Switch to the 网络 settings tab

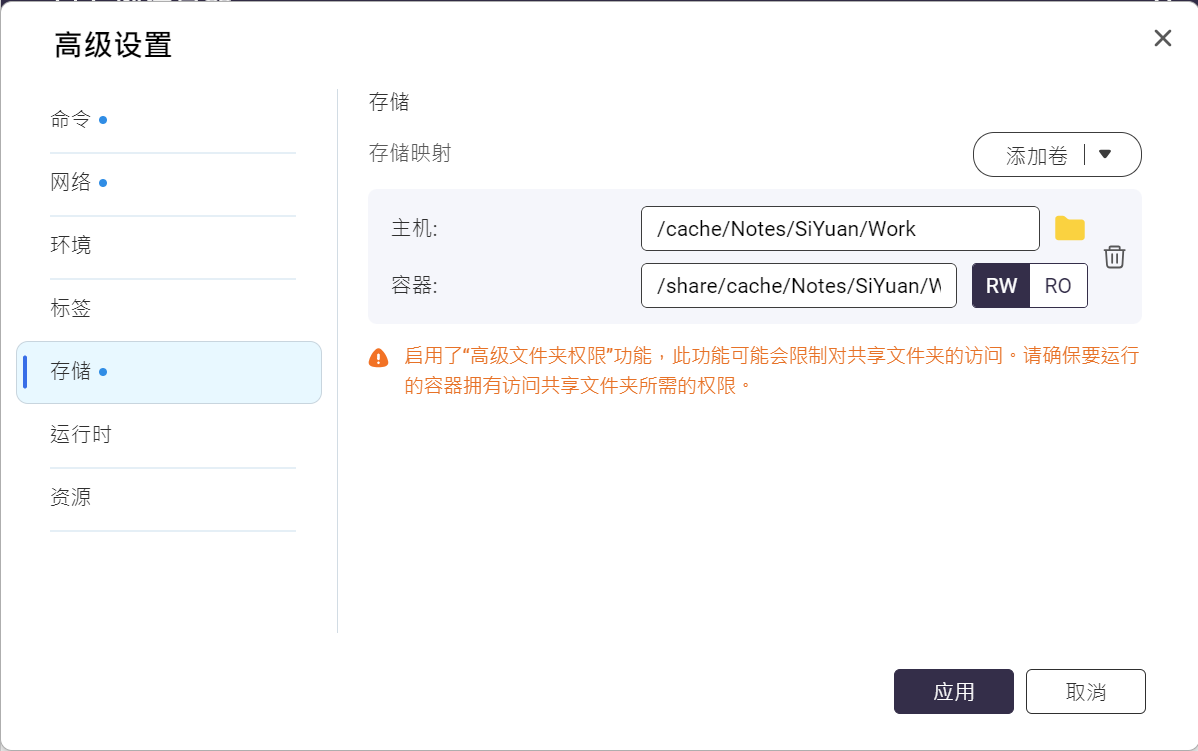coord(71,183)
